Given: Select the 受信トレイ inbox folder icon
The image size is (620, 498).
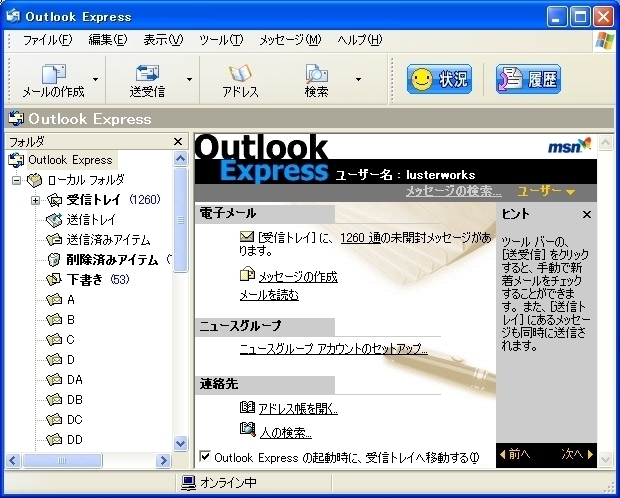Looking at the screenshot, I should point(55,200).
